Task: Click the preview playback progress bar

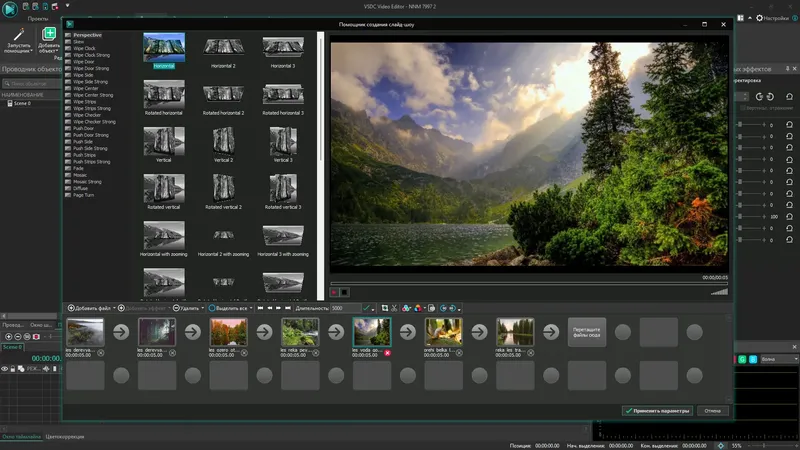Action: point(528,282)
